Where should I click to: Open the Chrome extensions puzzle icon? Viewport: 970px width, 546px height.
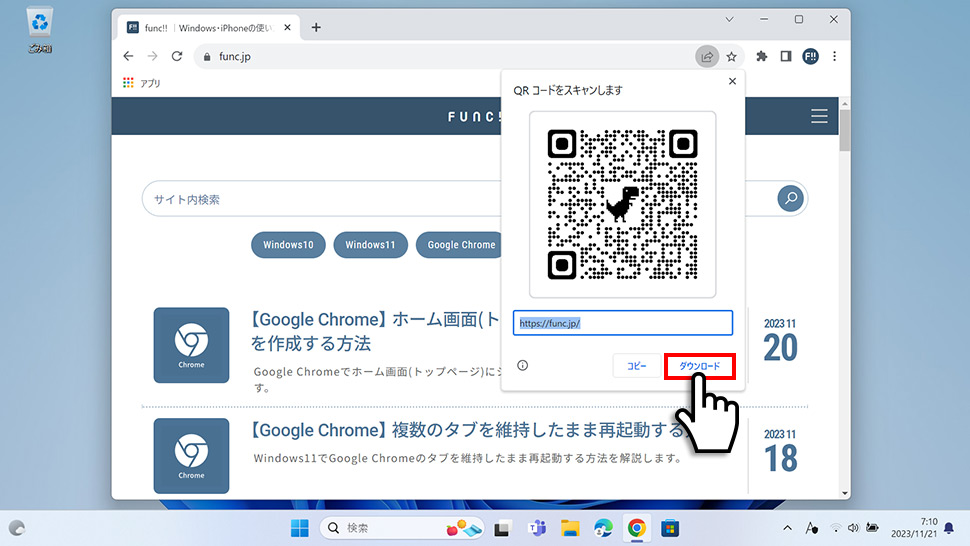(x=762, y=56)
